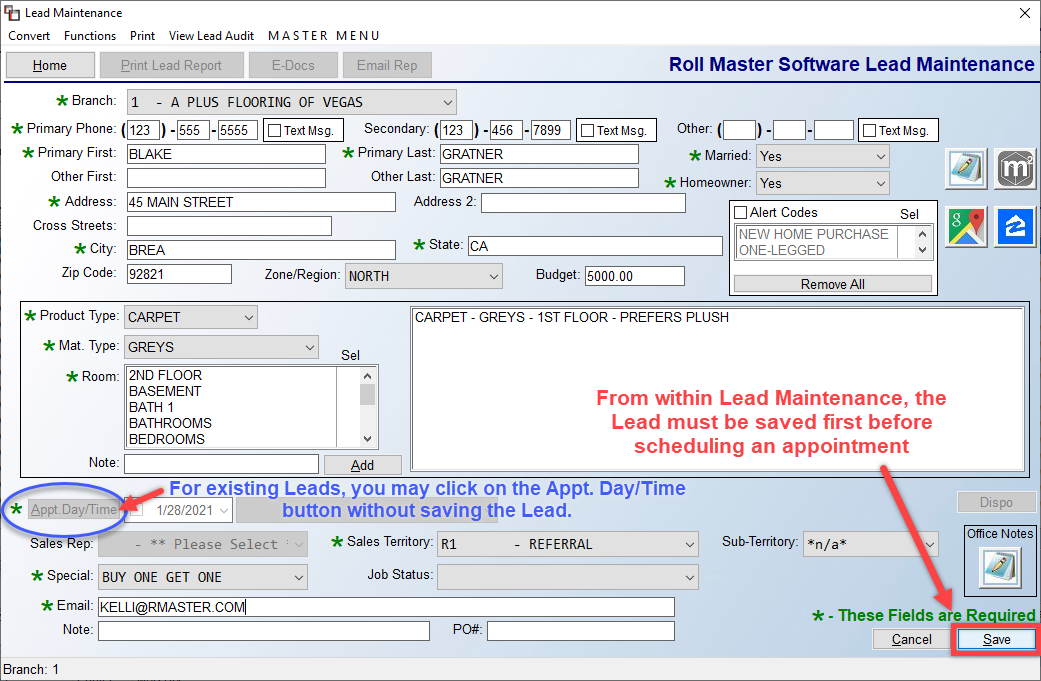Click Alert Codes list scroll down arrow
The height and width of the screenshot is (681, 1041).
pos(922,250)
